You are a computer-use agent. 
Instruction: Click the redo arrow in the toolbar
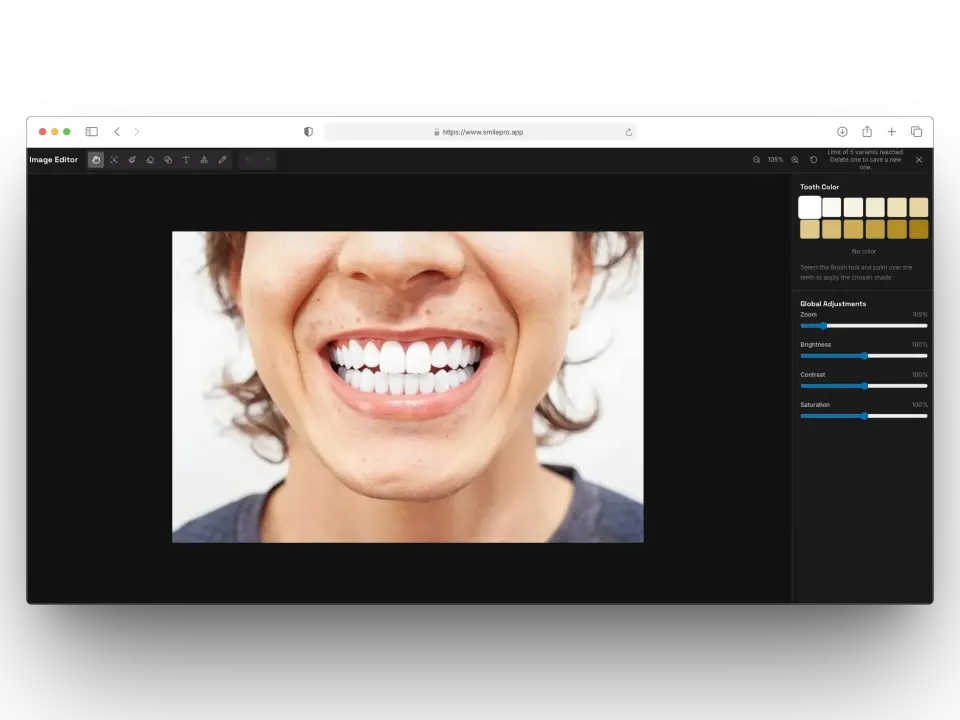[x=266, y=160]
